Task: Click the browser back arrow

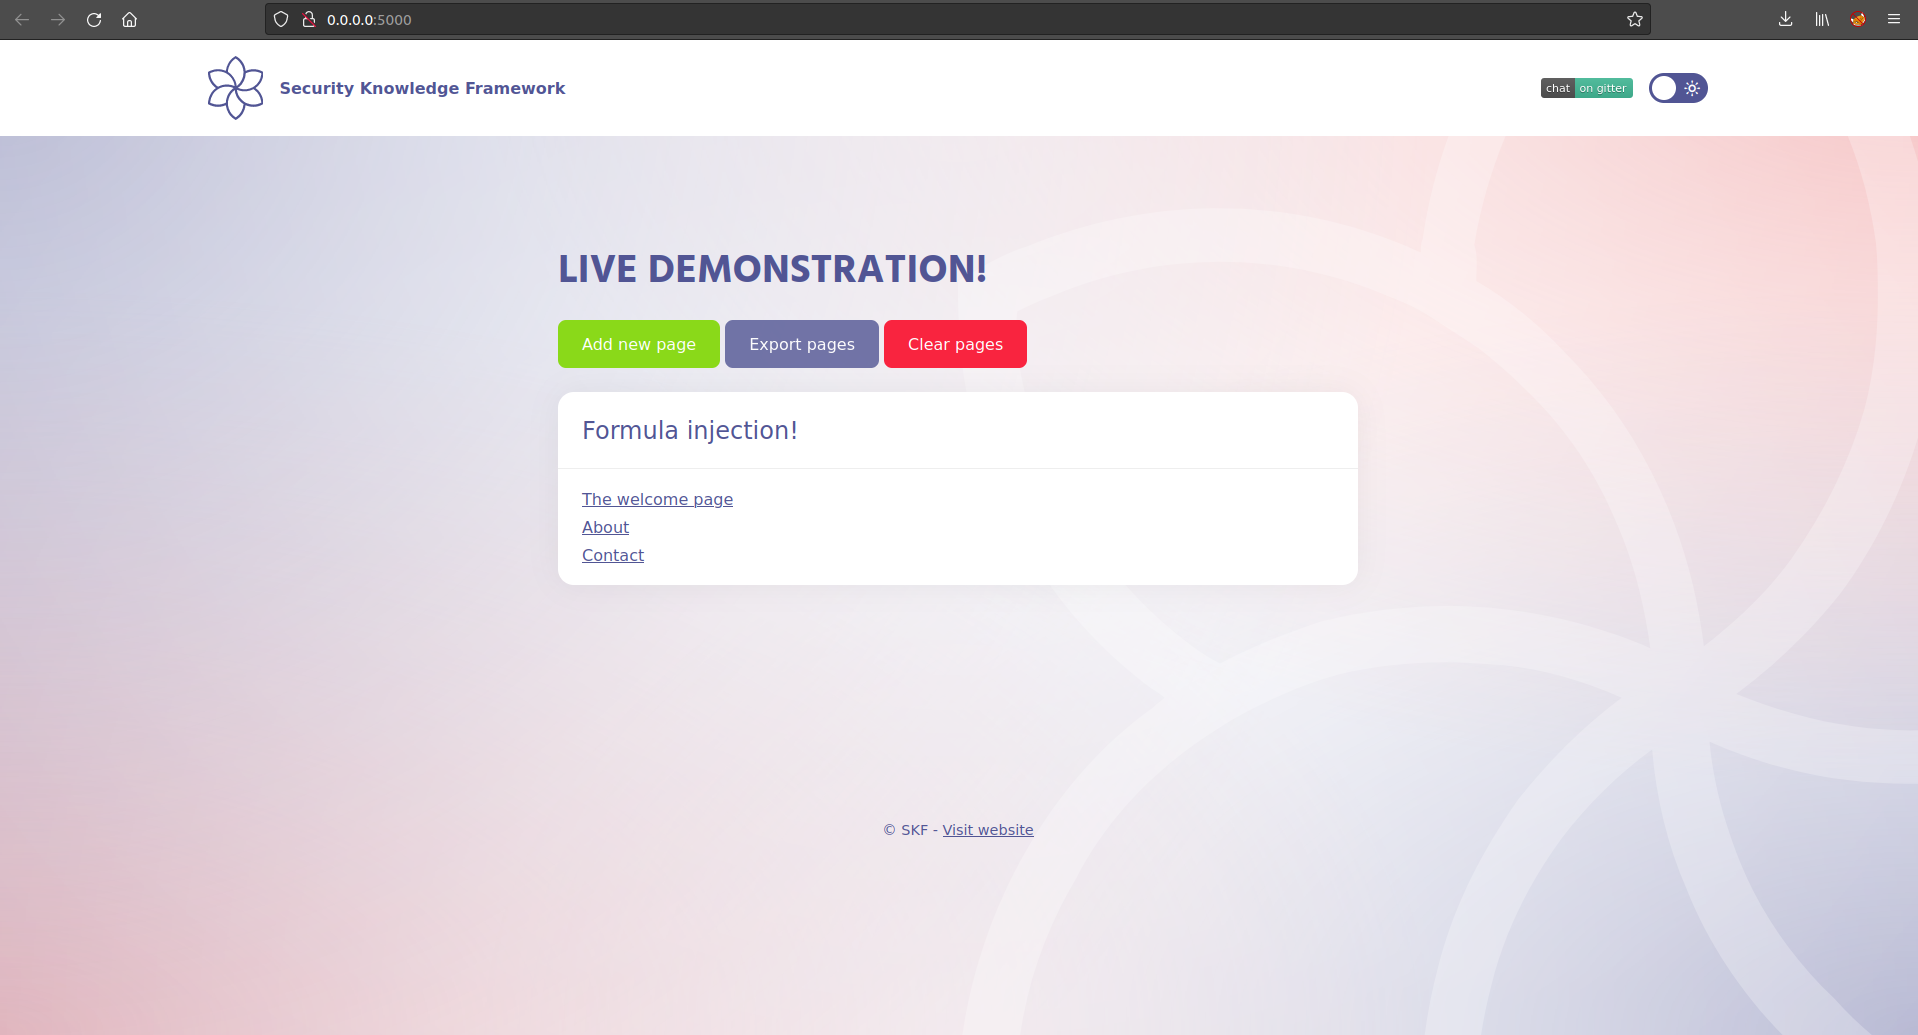Action: pos(22,19)
